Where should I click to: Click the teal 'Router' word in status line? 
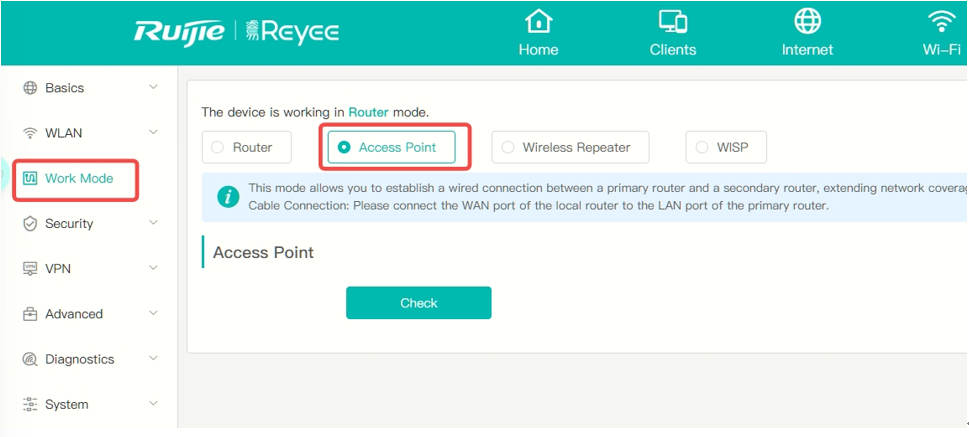tap(369, 112)
